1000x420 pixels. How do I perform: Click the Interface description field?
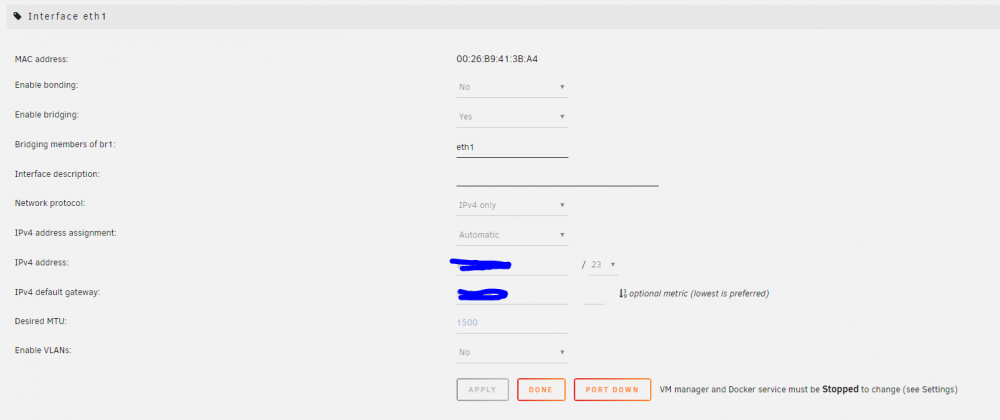(x=557, y=177)
